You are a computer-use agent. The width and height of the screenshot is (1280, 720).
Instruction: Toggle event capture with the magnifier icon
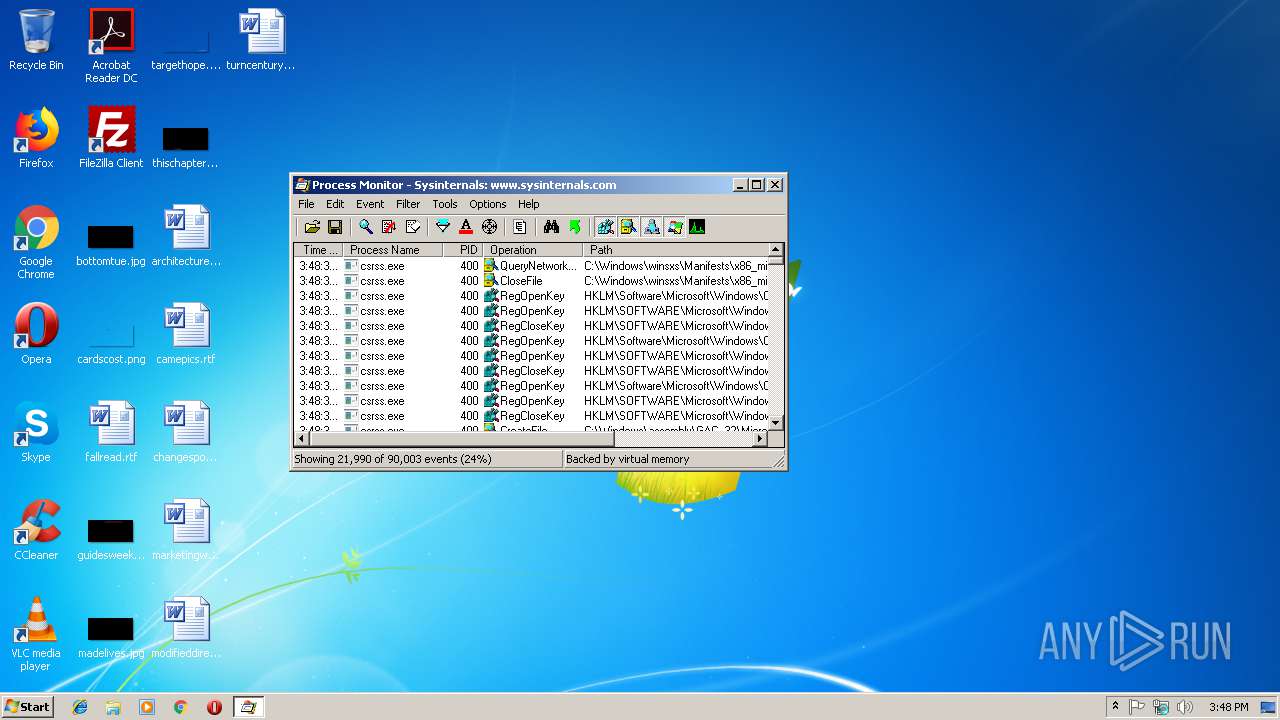(366, 227)
